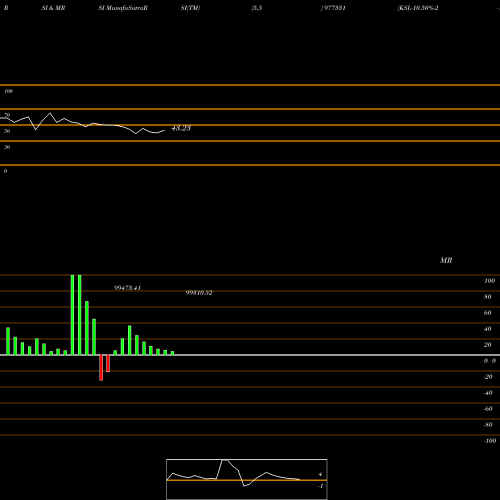Click the ')977331' header text
This screenshot has height=500, width=500.
coord(333,8)
